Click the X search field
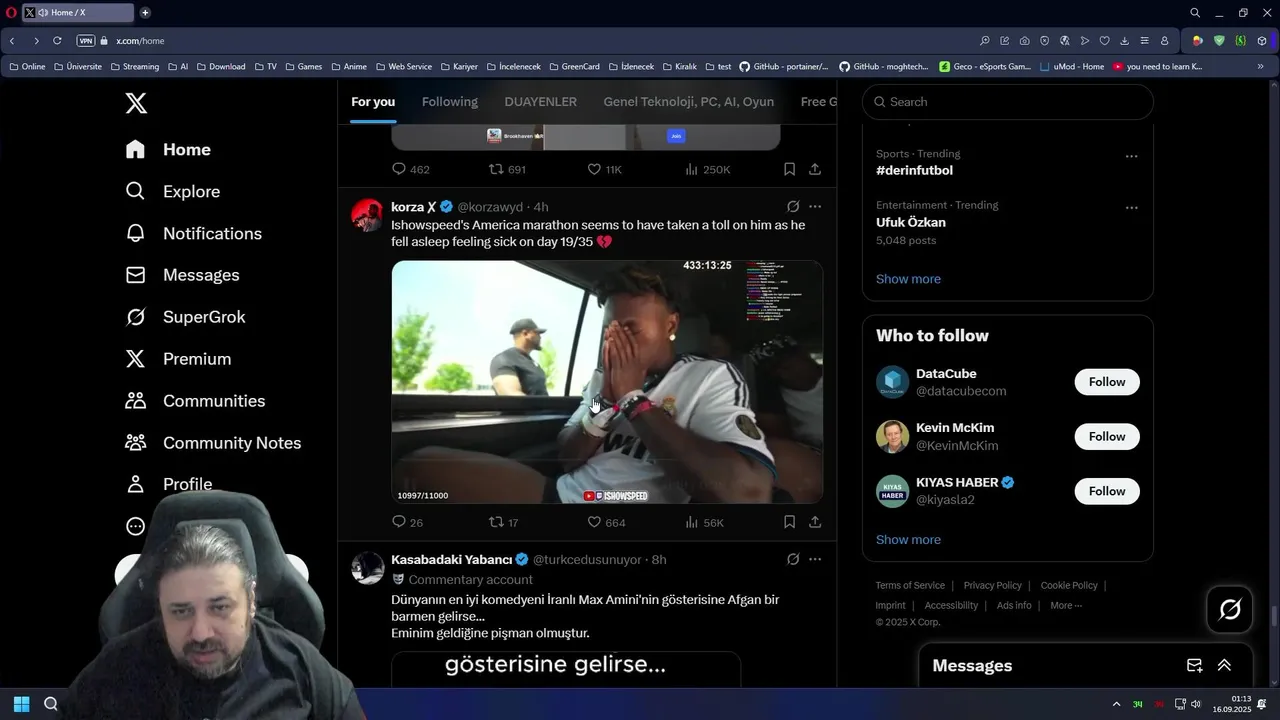Image resolution: width=1280 pixels, height=720 pixels. click(x=1008, y=102)
